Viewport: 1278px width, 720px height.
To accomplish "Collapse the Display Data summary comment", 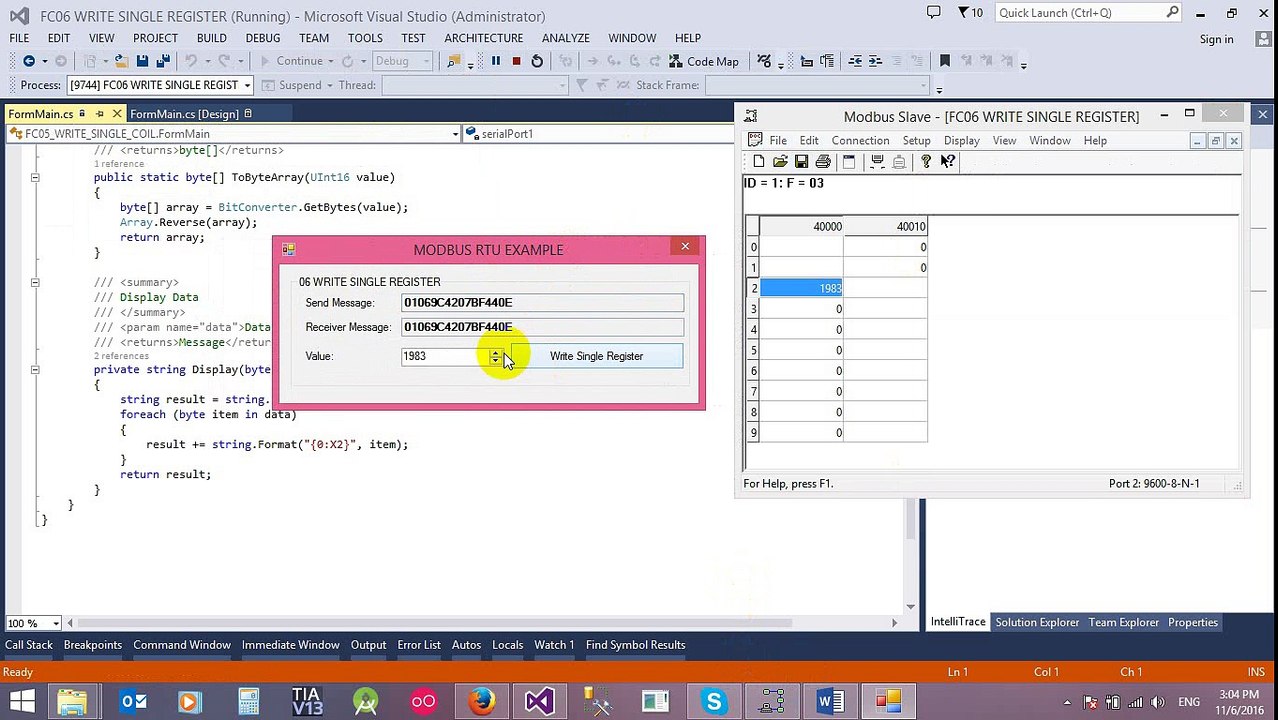I will pyautogui.click(x=35, y=282).
